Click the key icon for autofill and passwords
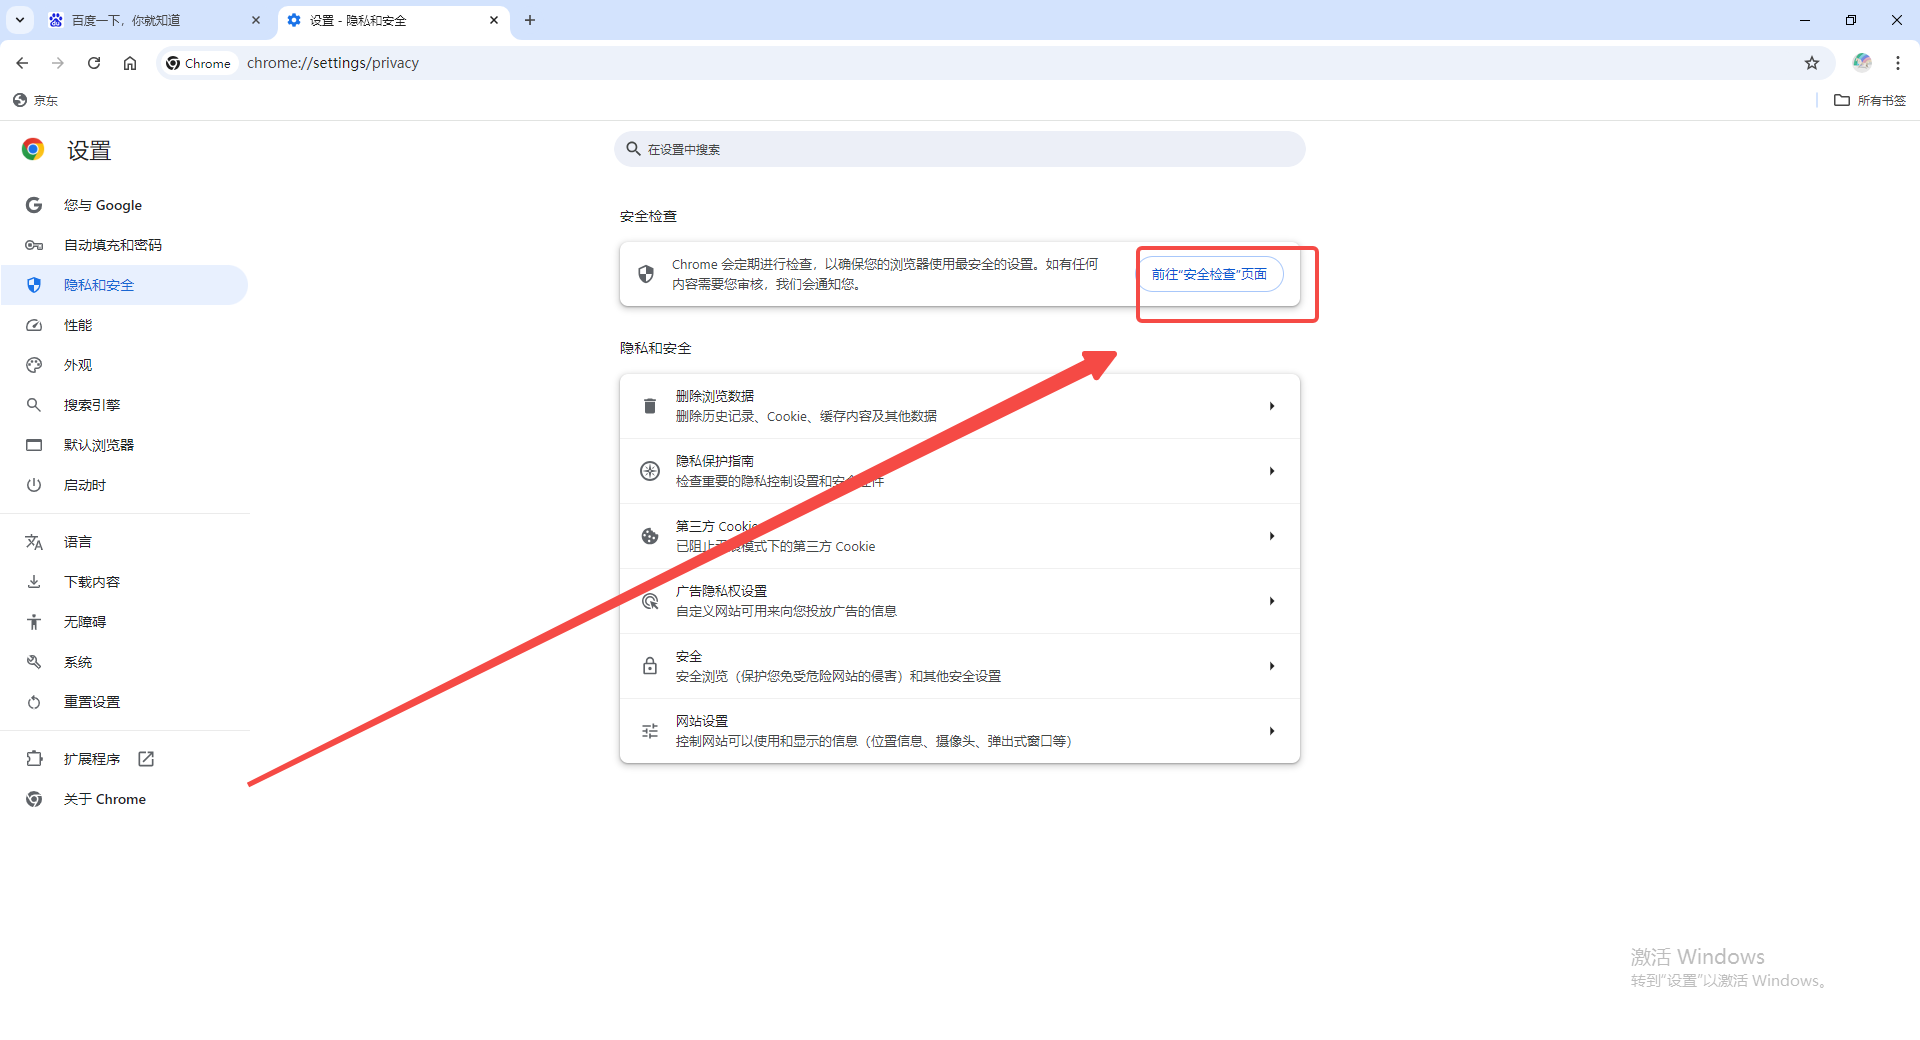1920x1040 pixels. pos(34,245)
